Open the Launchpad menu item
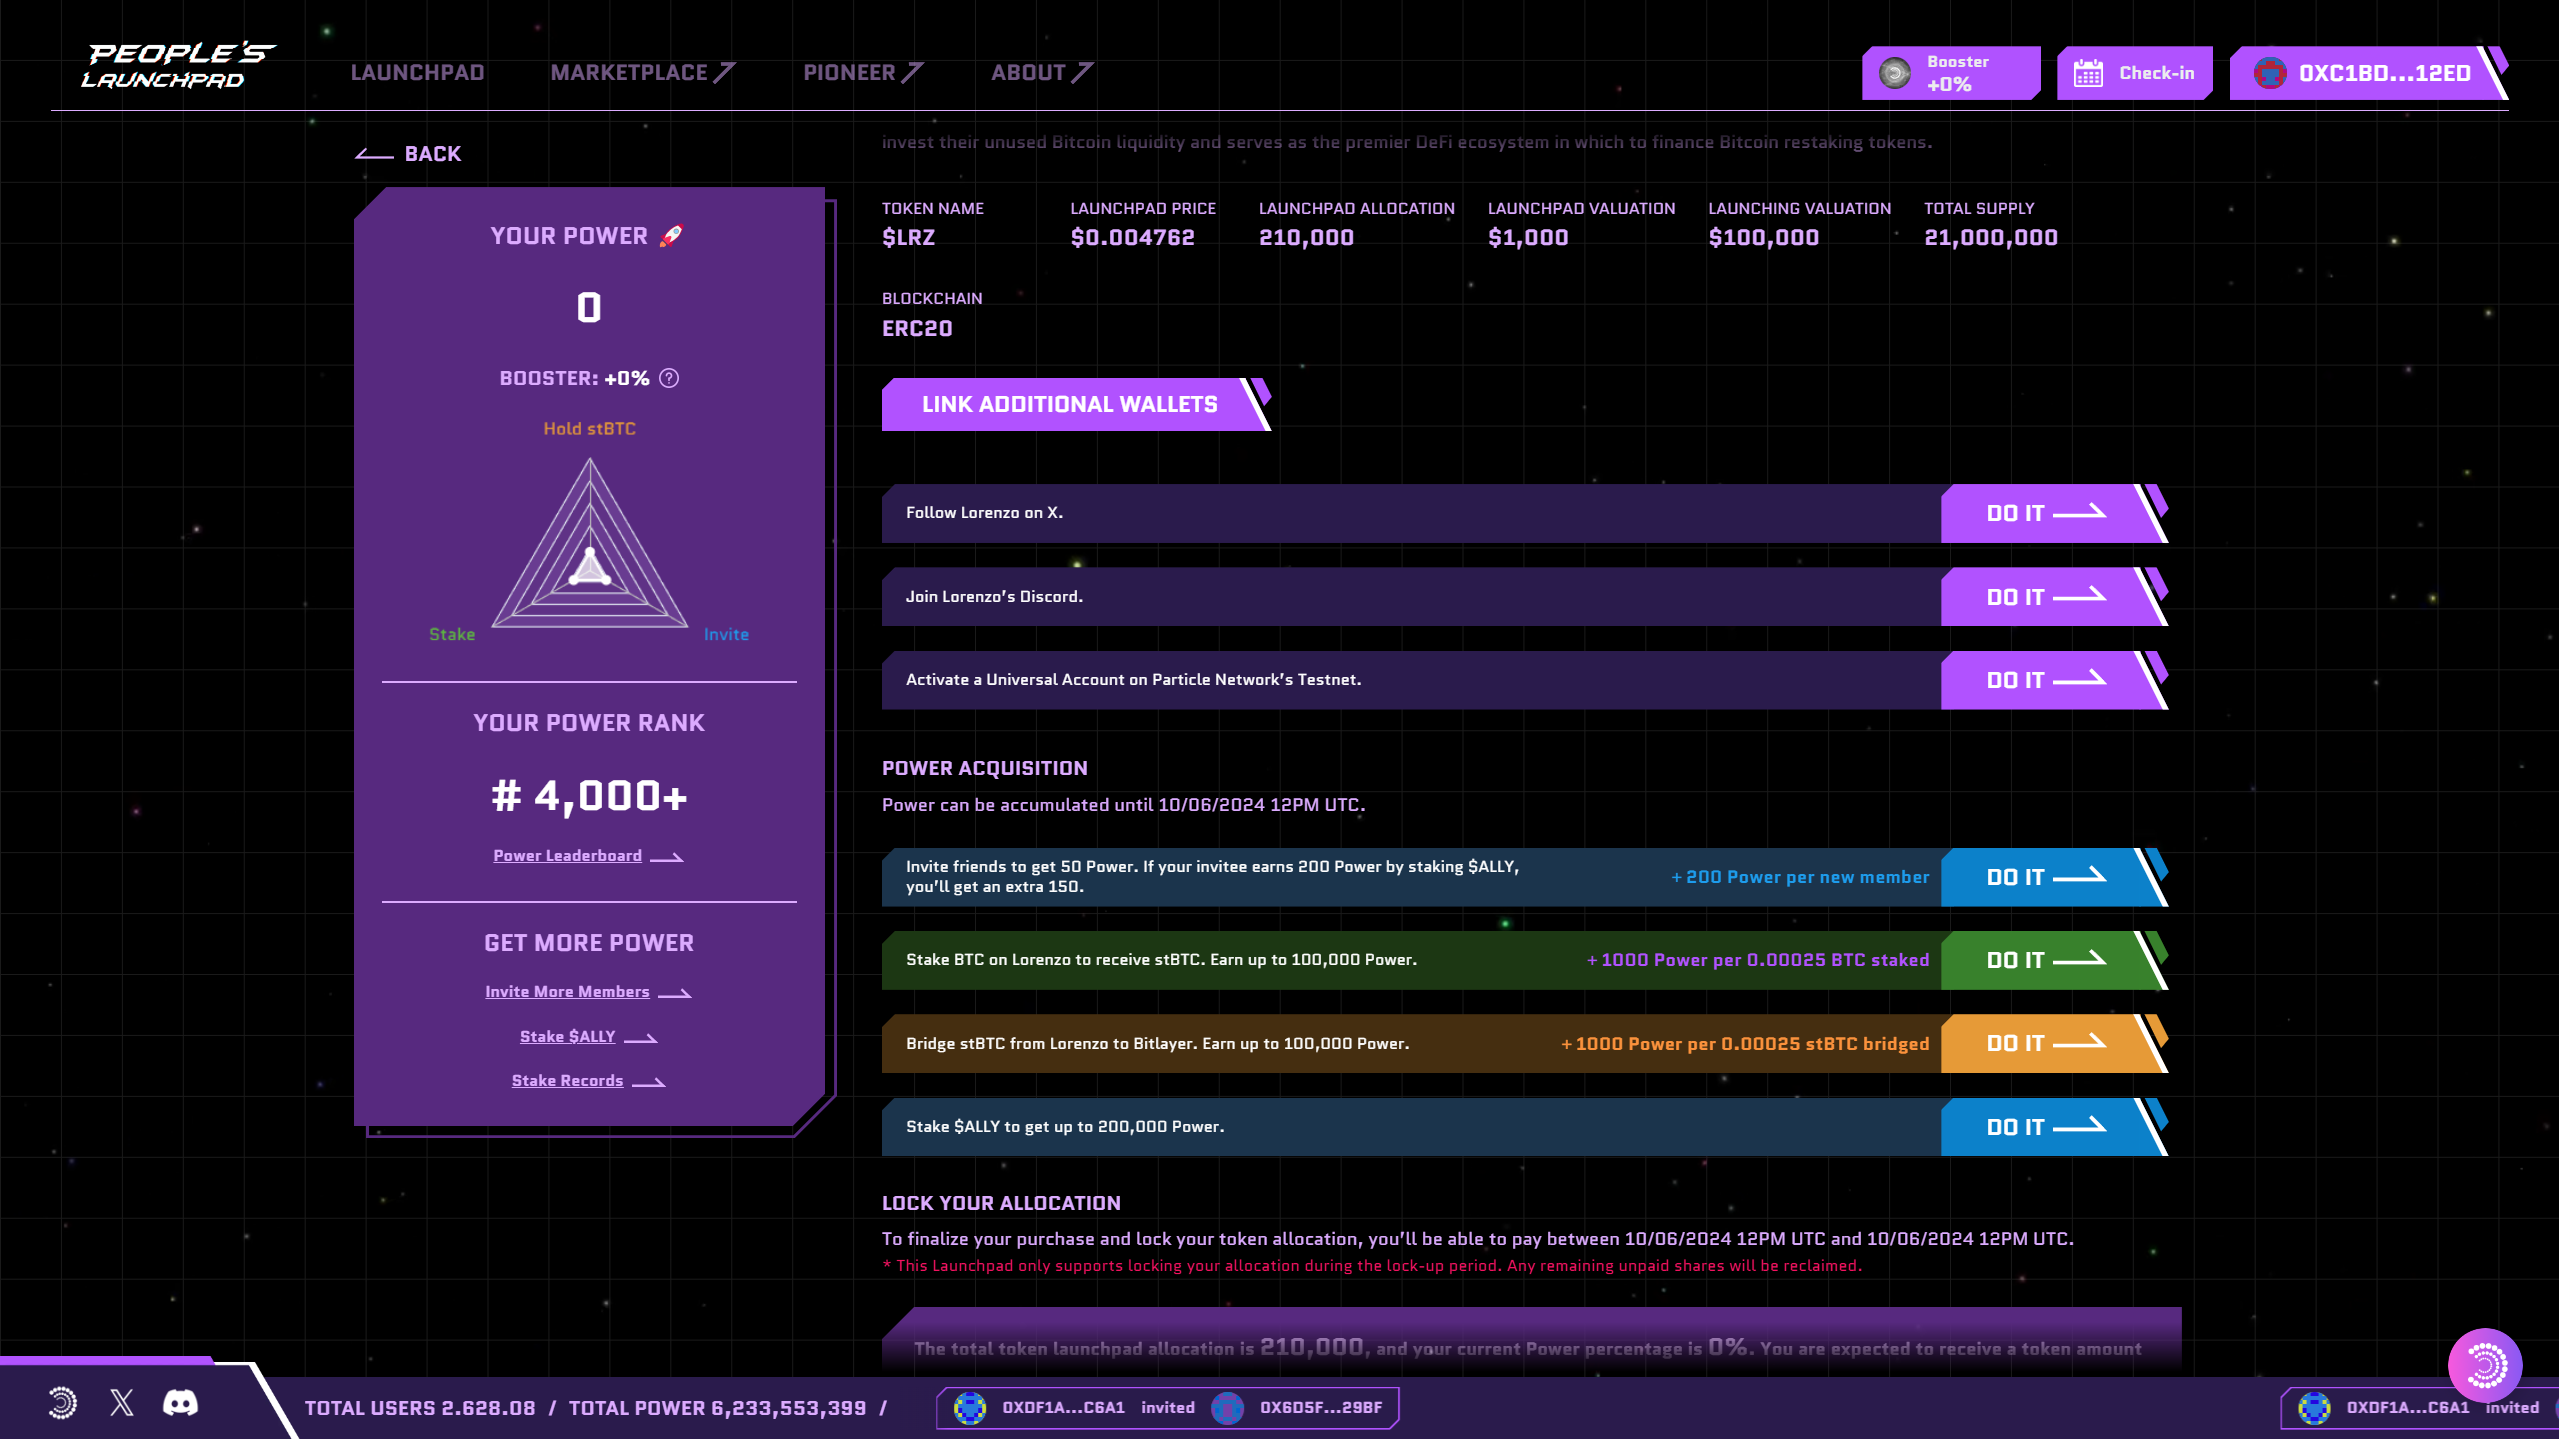This screenshot has width=2559, height=1439. (417, 73)
